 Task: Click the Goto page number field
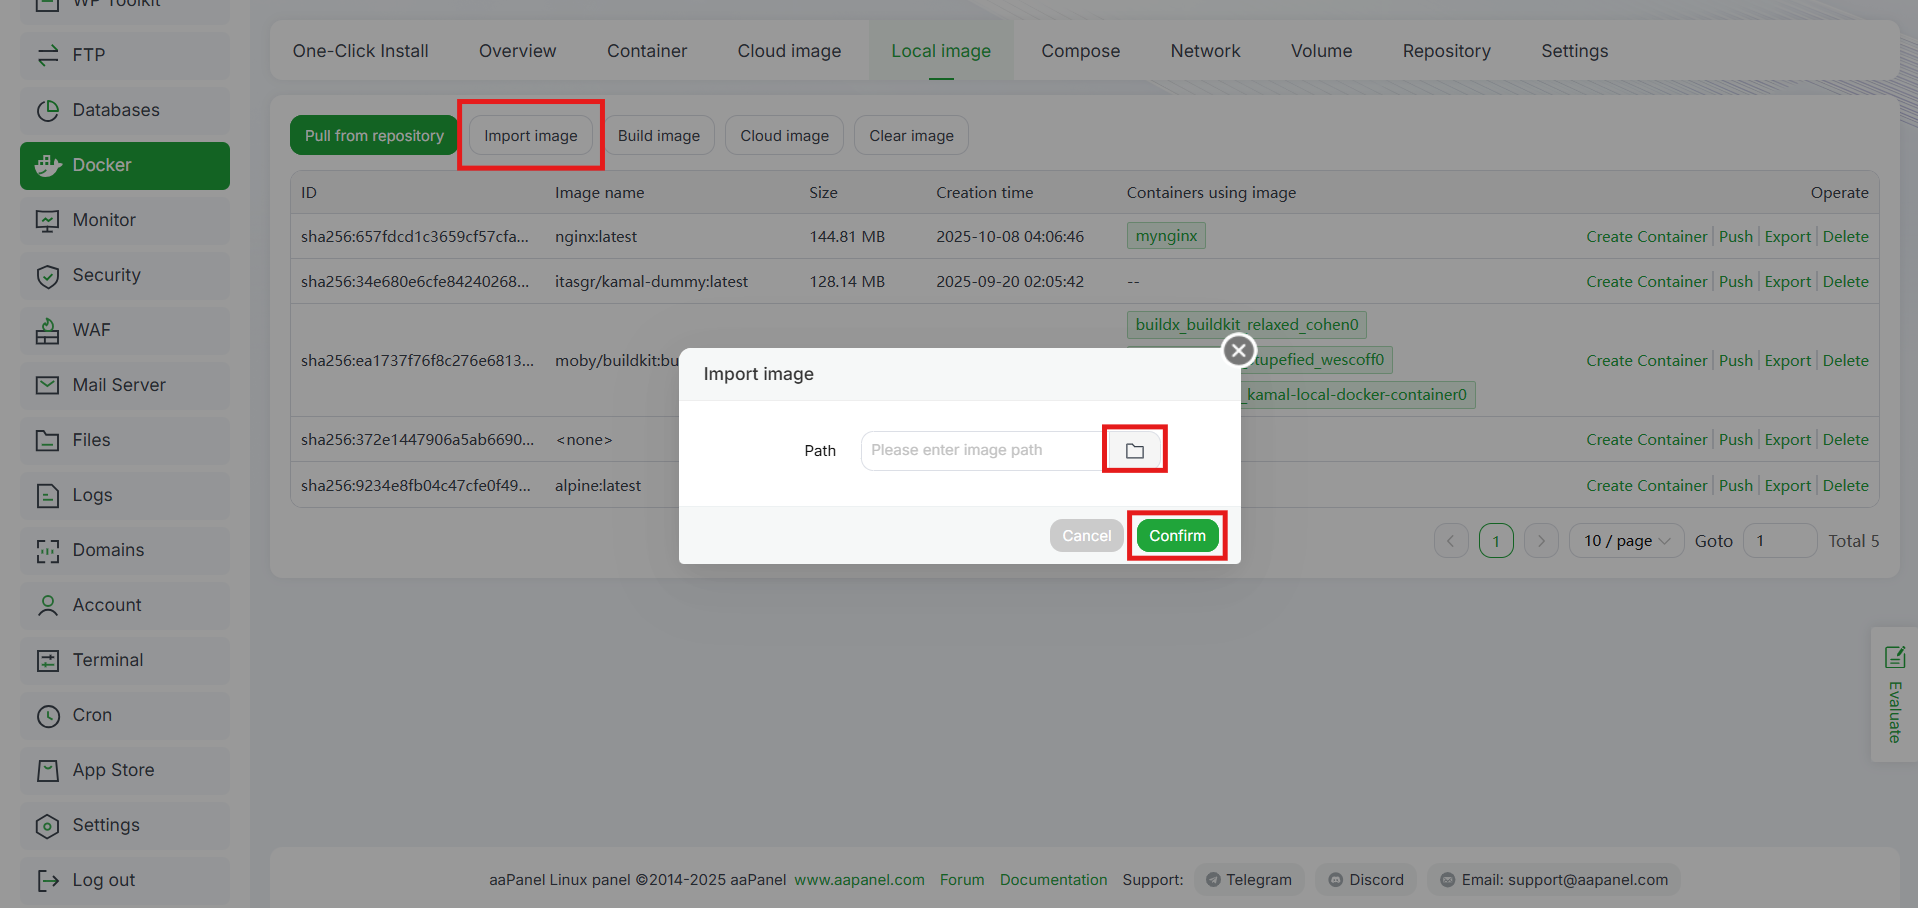click(1780, 541)
